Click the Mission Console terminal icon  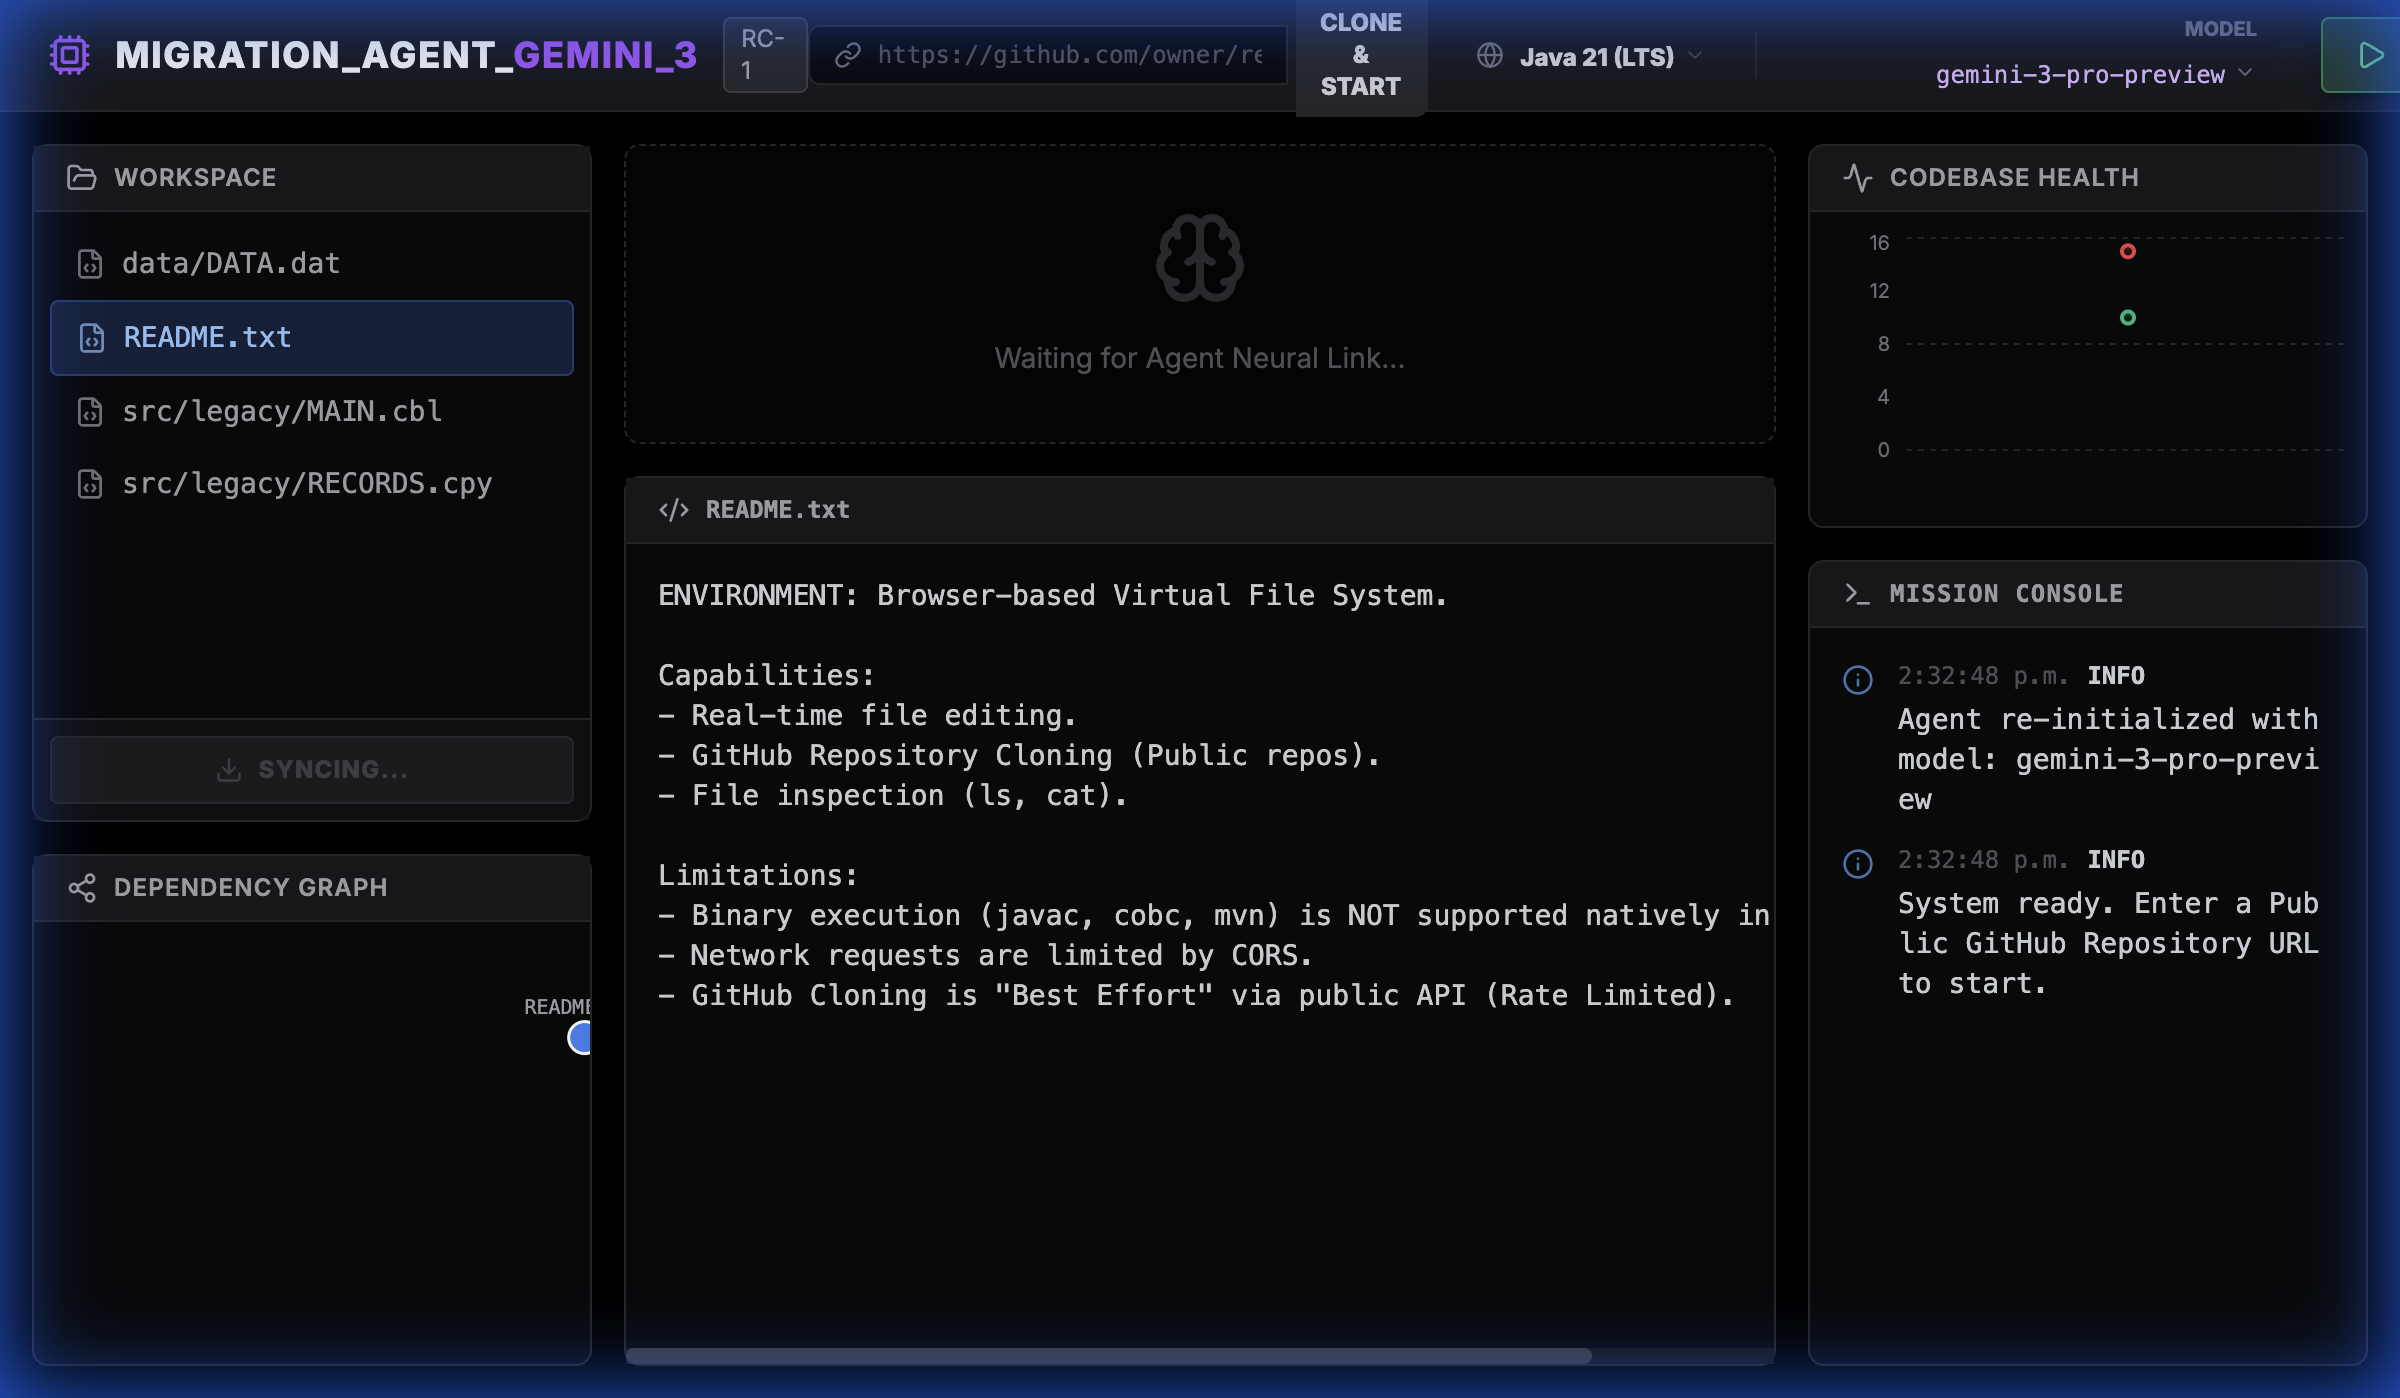pyautogui.click(x=1857, y=593)
